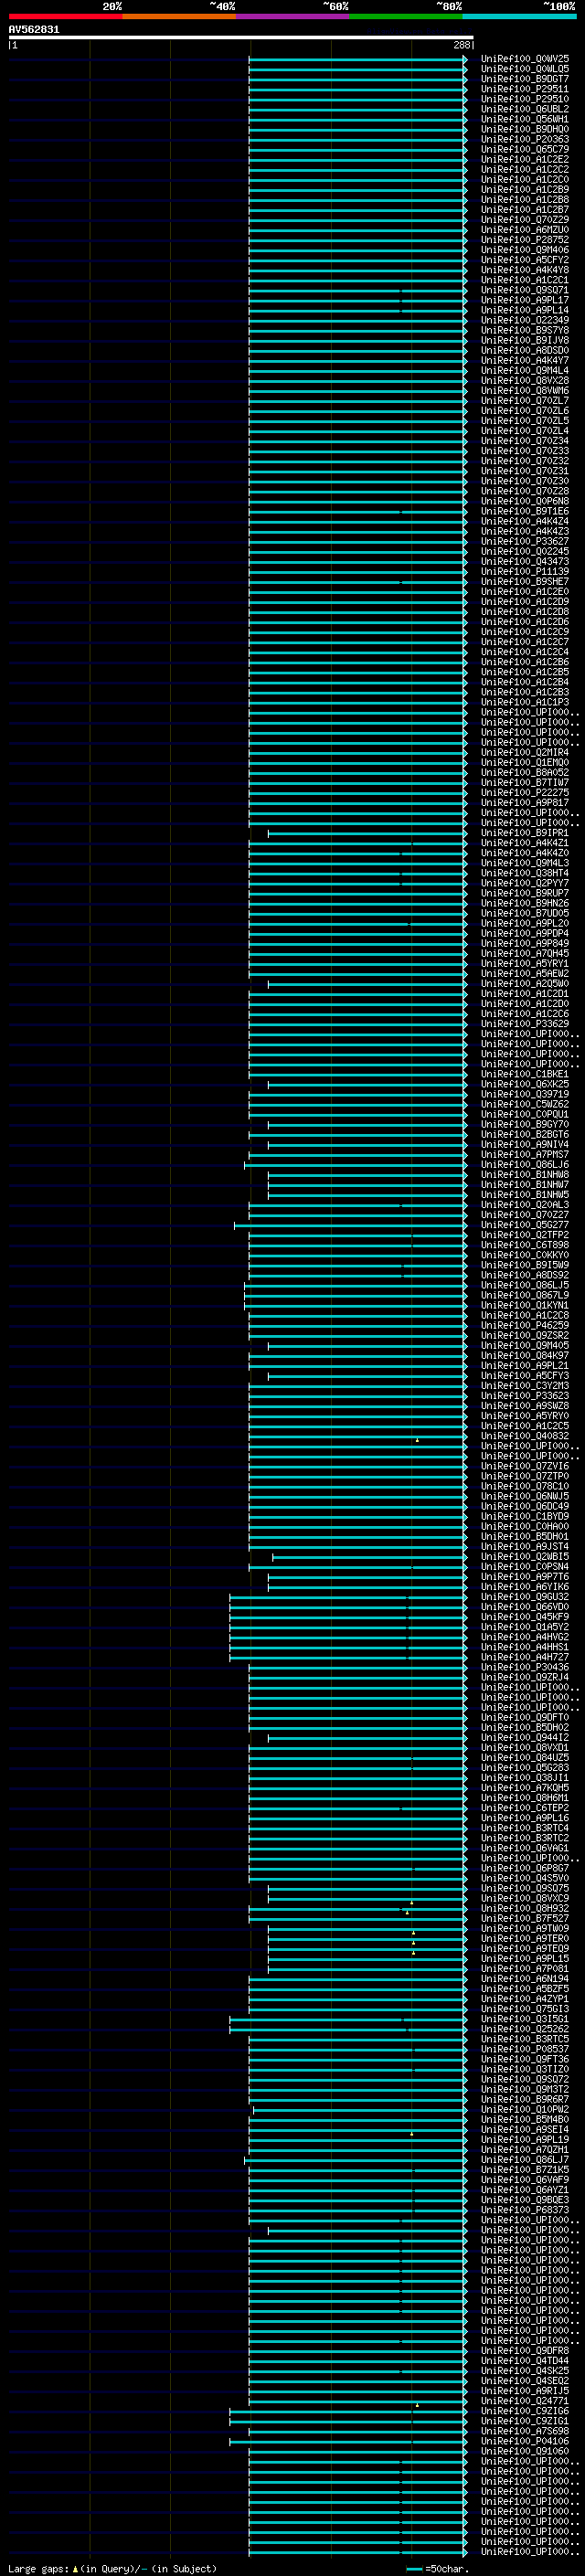The image size is (585, 2576).
Task: Select the UniRef100_B9DHQ0 label
Action: pos(525,129)
